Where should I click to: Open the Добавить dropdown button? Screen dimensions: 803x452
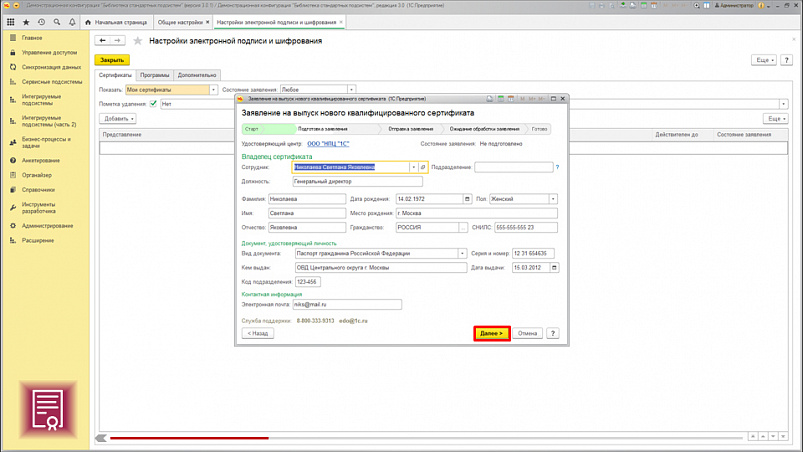click(x=118, y=119)
